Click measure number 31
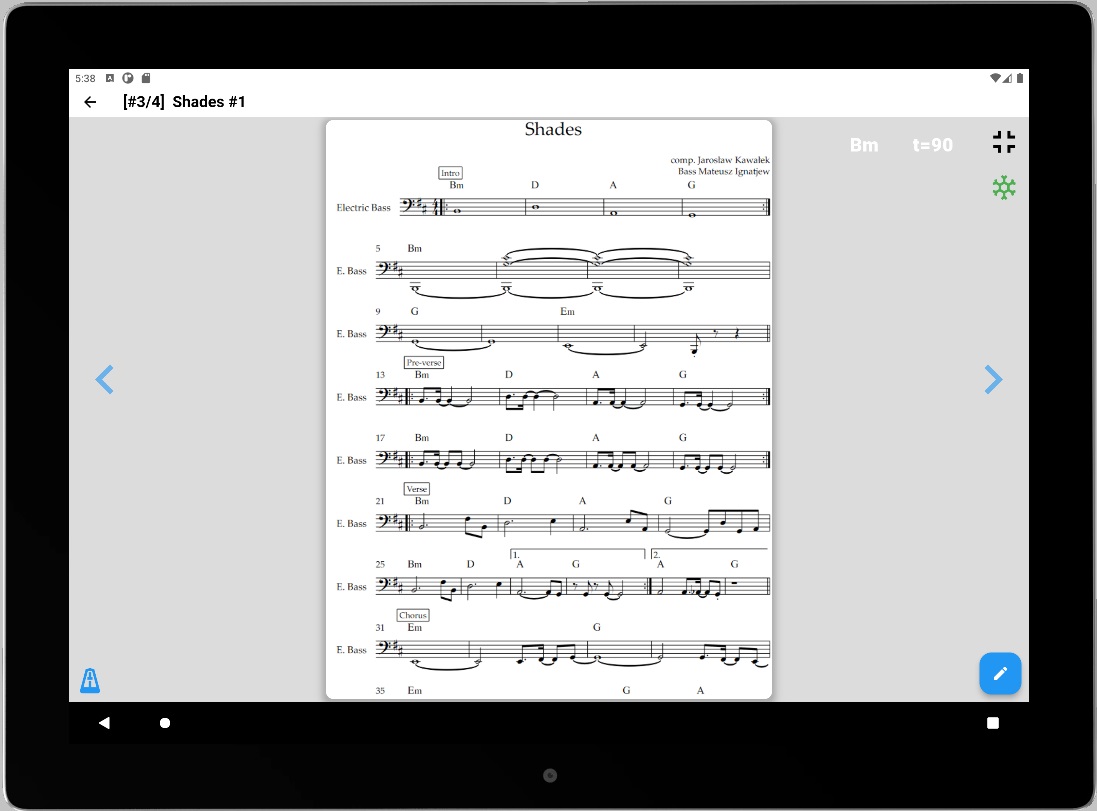 [380, 628]
